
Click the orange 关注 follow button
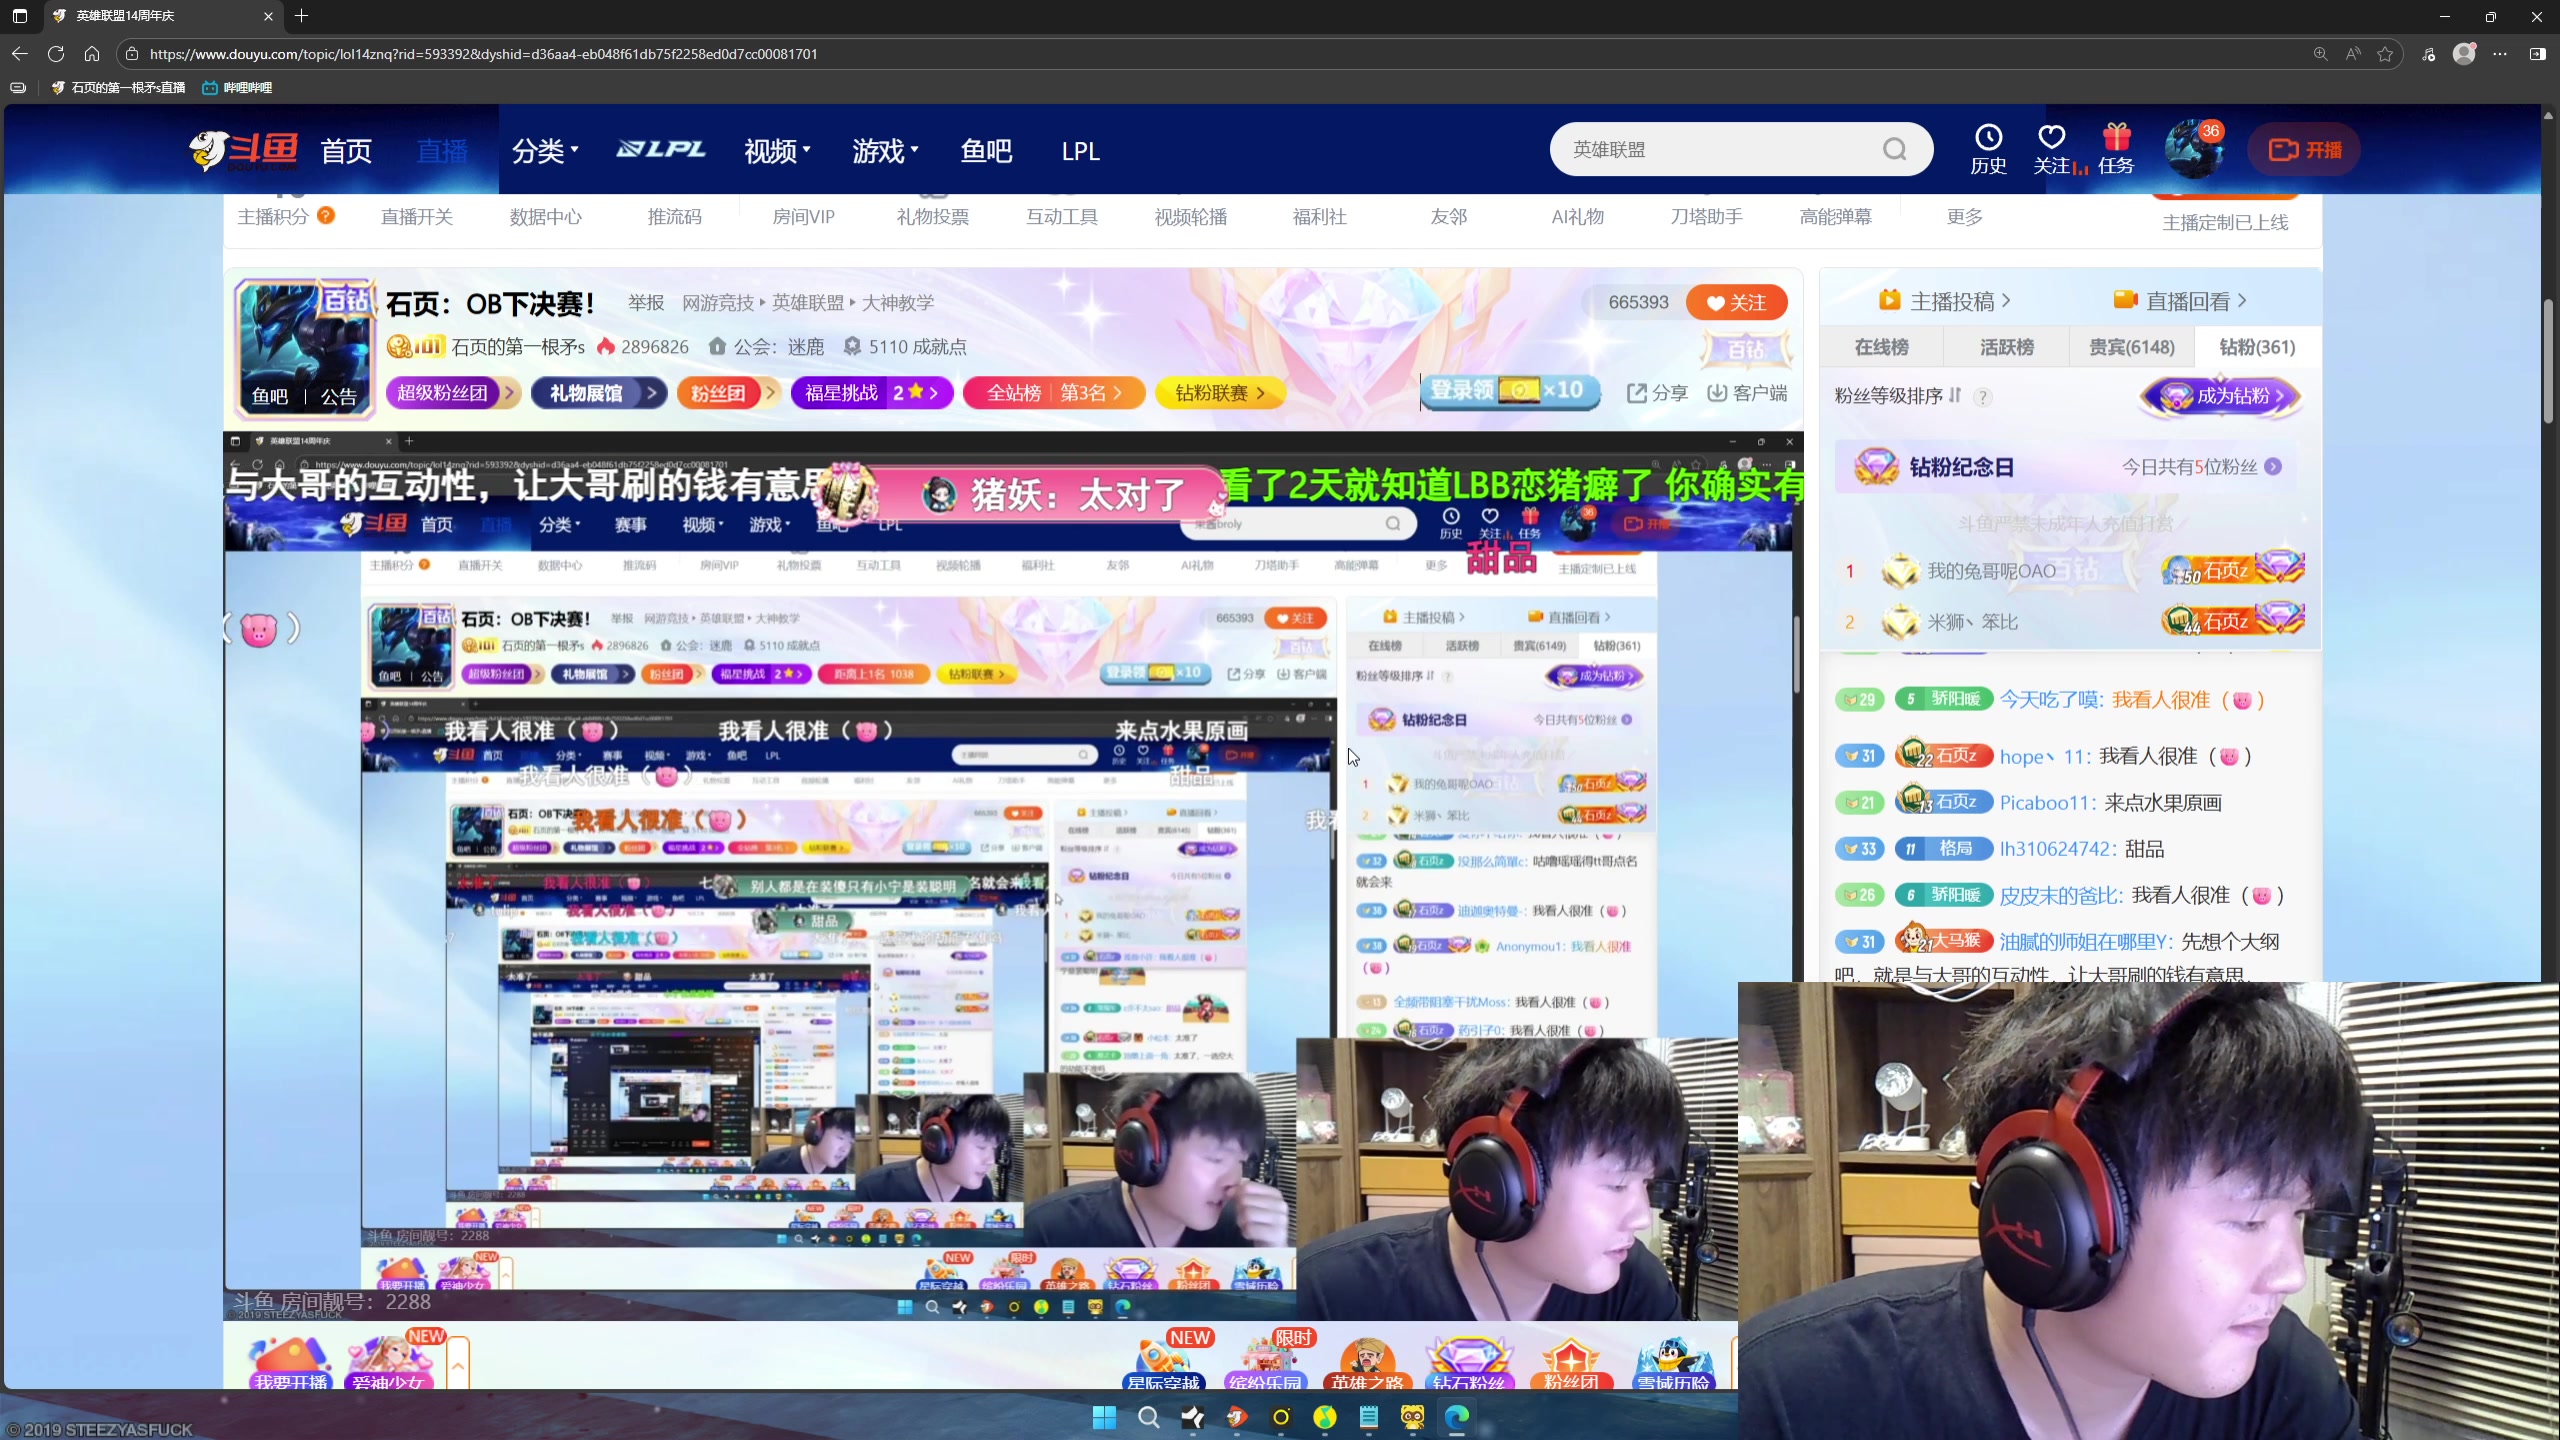1737,303
